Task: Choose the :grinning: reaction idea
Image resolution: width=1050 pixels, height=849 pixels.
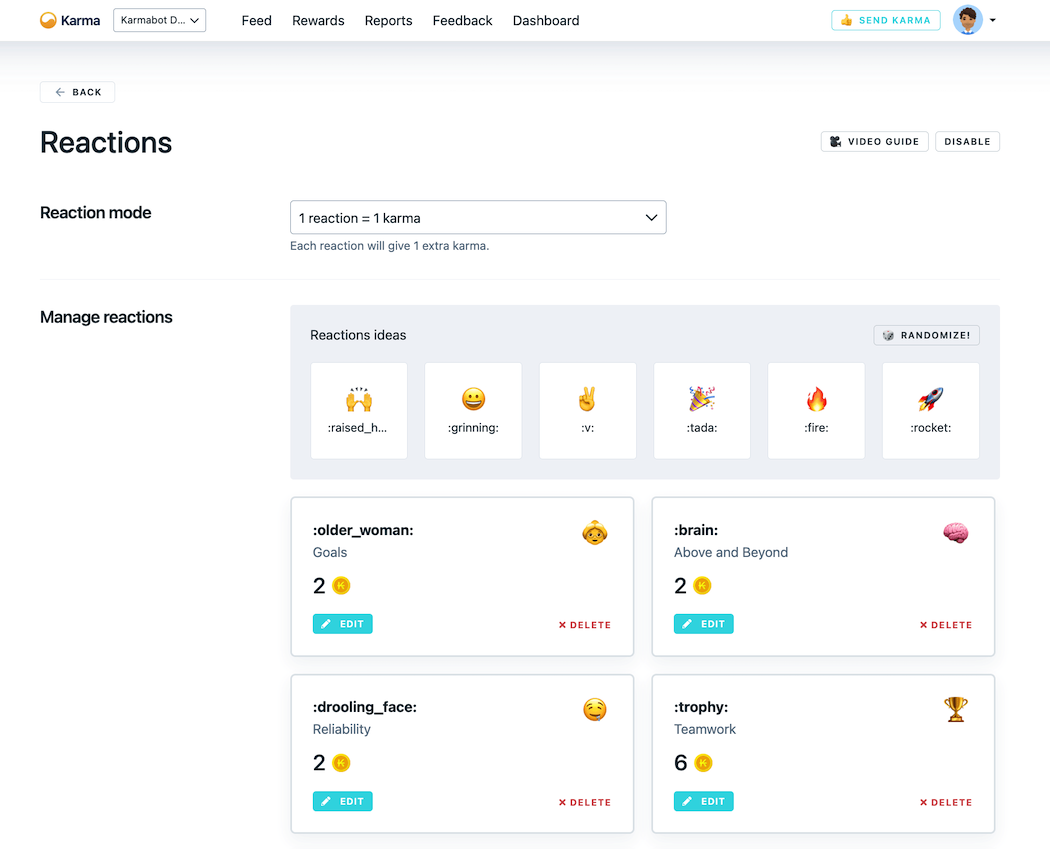Action: [473, 410]
